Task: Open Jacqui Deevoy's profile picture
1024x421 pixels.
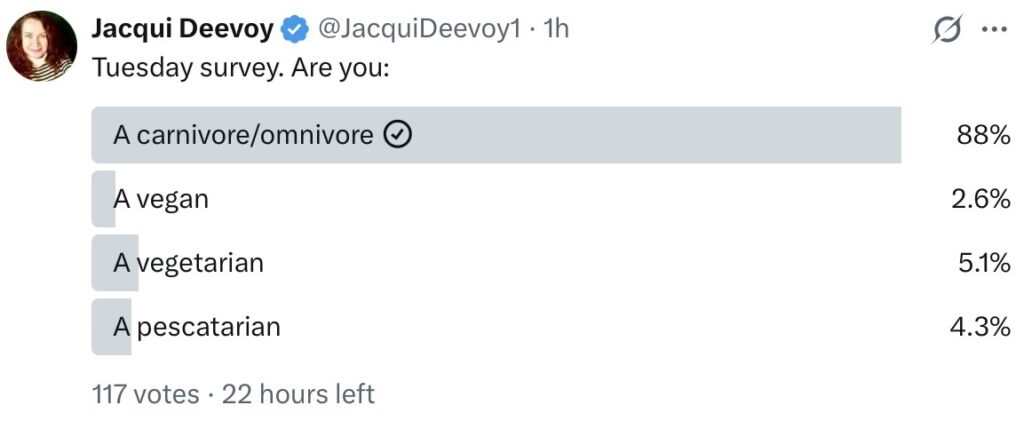Action: tap(41, 46)
